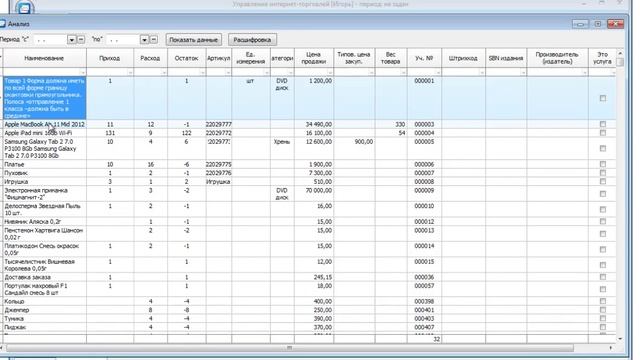The width and height of the screenshot is (640, 360).
Task: Open the Уч. № column filter dropdown
Action: coord(438,73)
